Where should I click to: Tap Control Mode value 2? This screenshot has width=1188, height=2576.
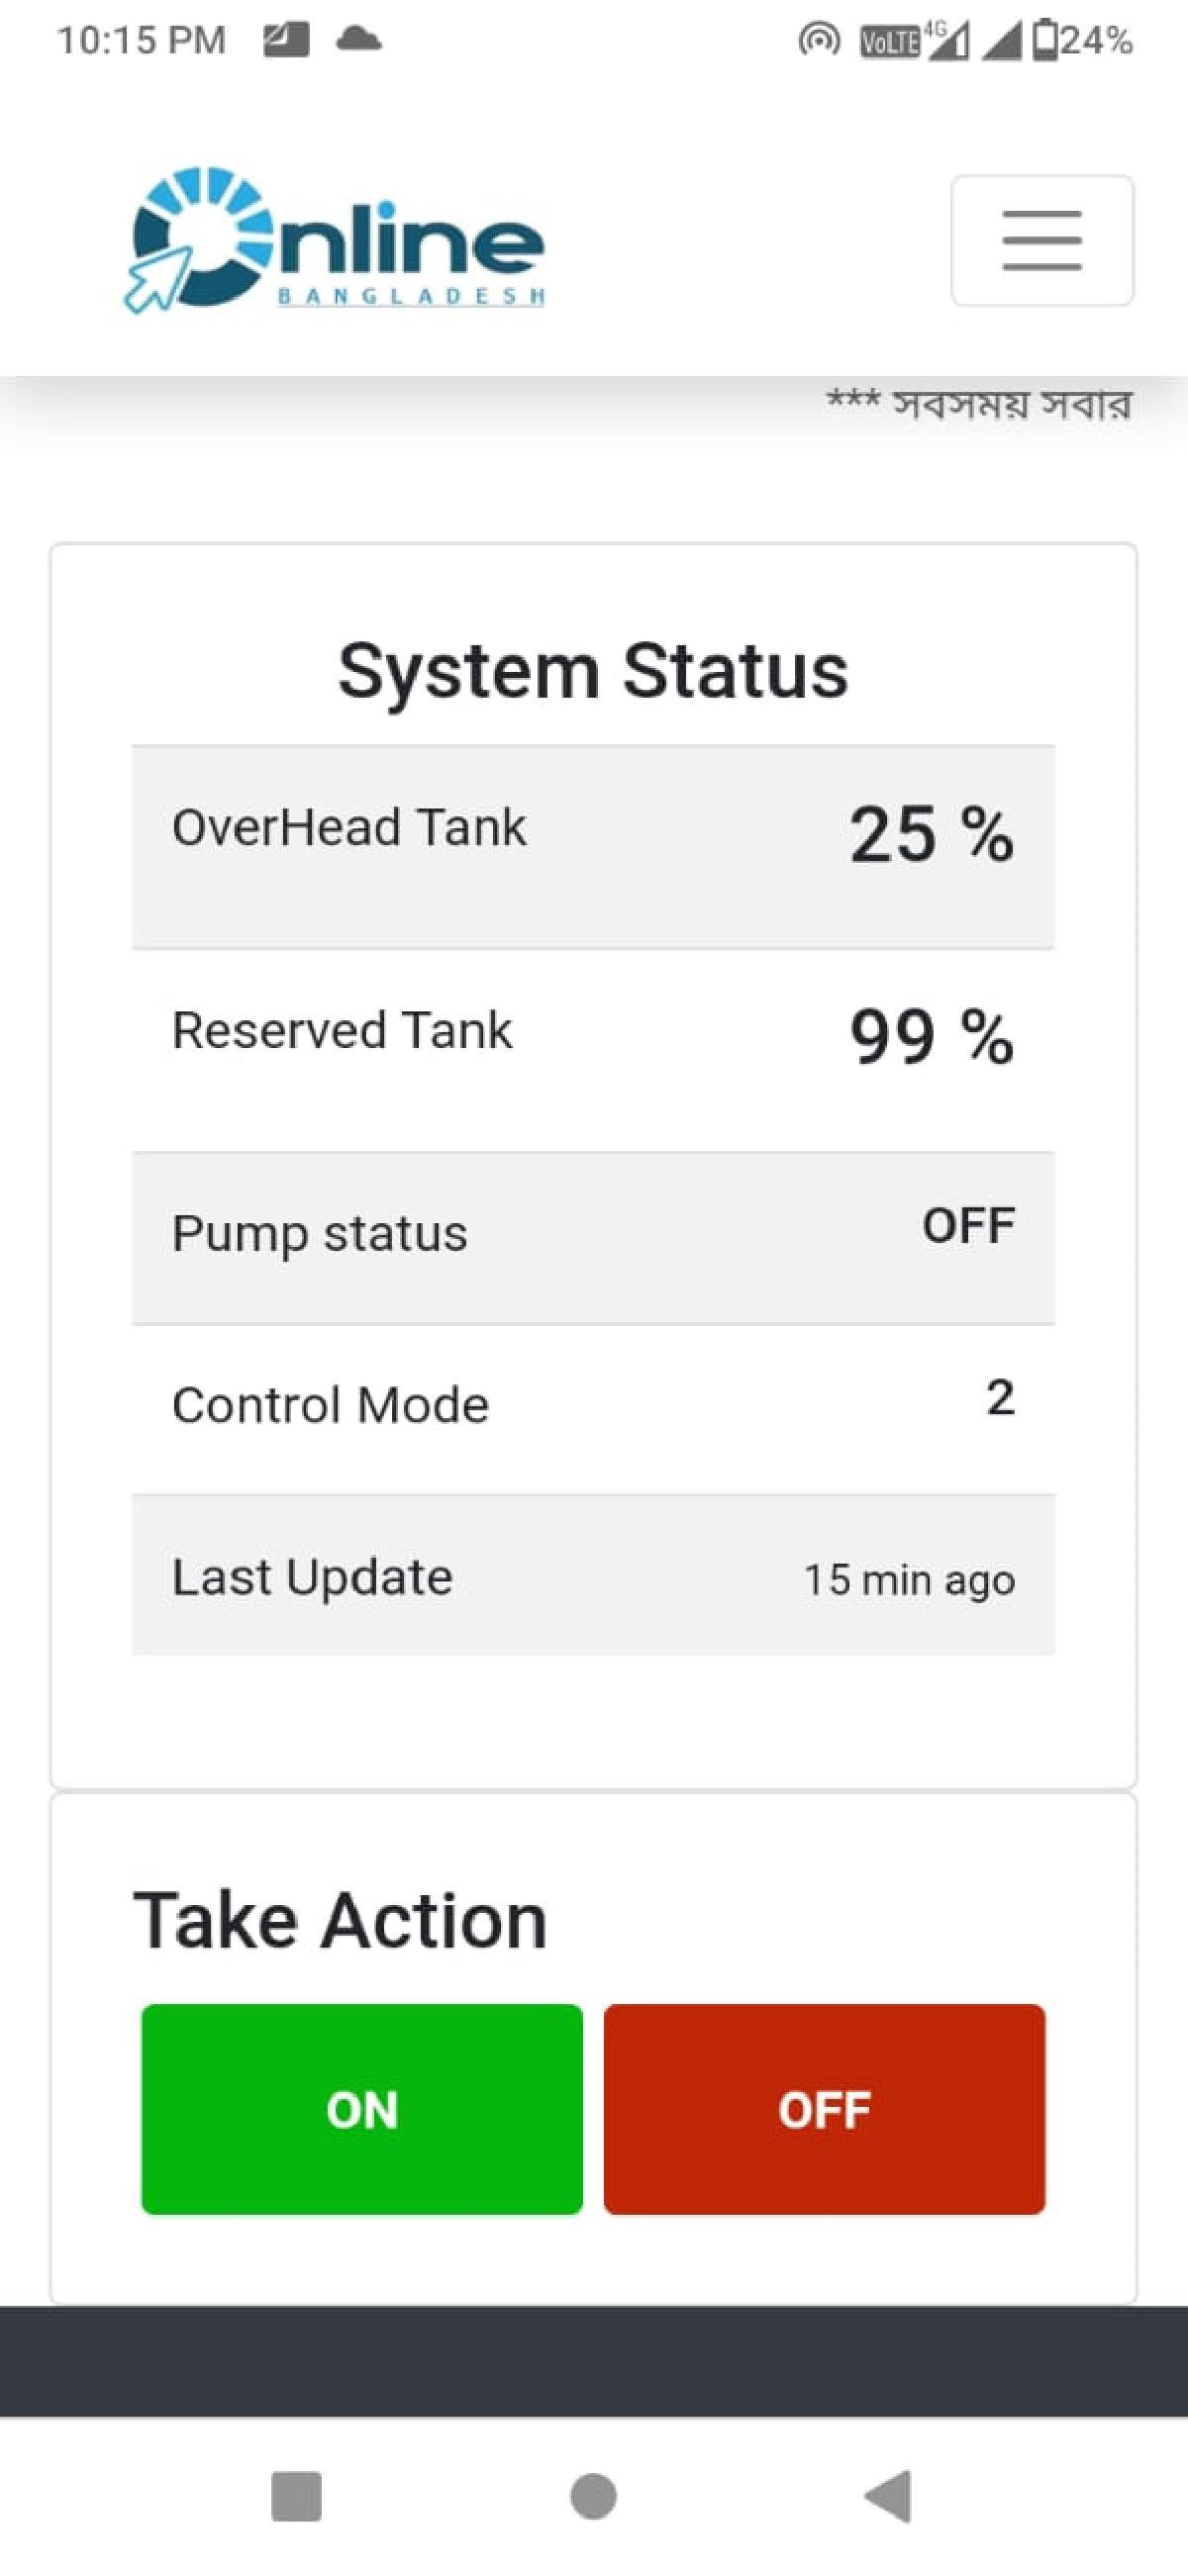point(1000,1397)
